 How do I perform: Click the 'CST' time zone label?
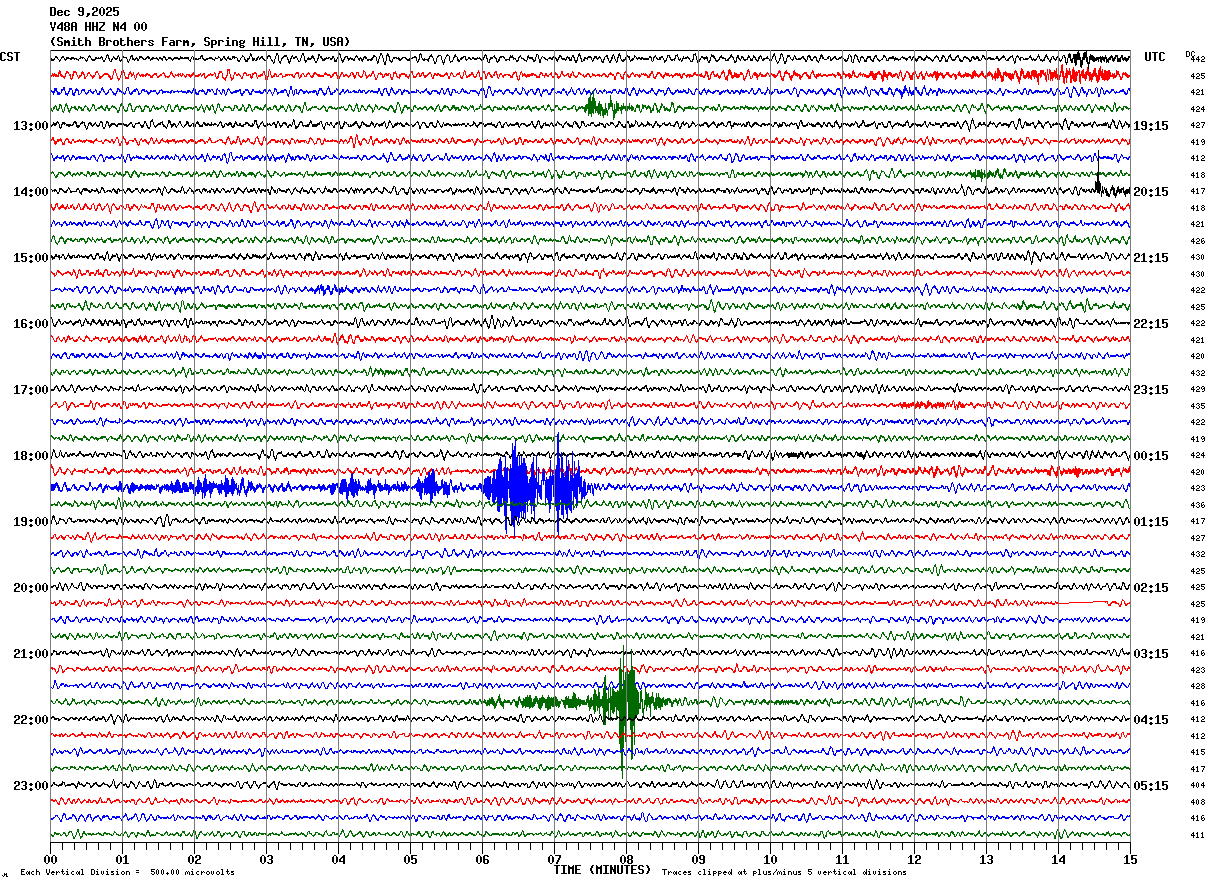[x=10, y=57]
